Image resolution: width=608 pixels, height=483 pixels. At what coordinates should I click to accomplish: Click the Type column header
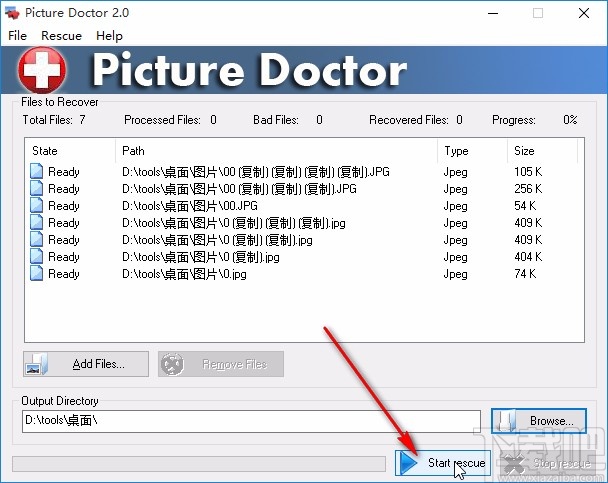(x=472, y=151)
